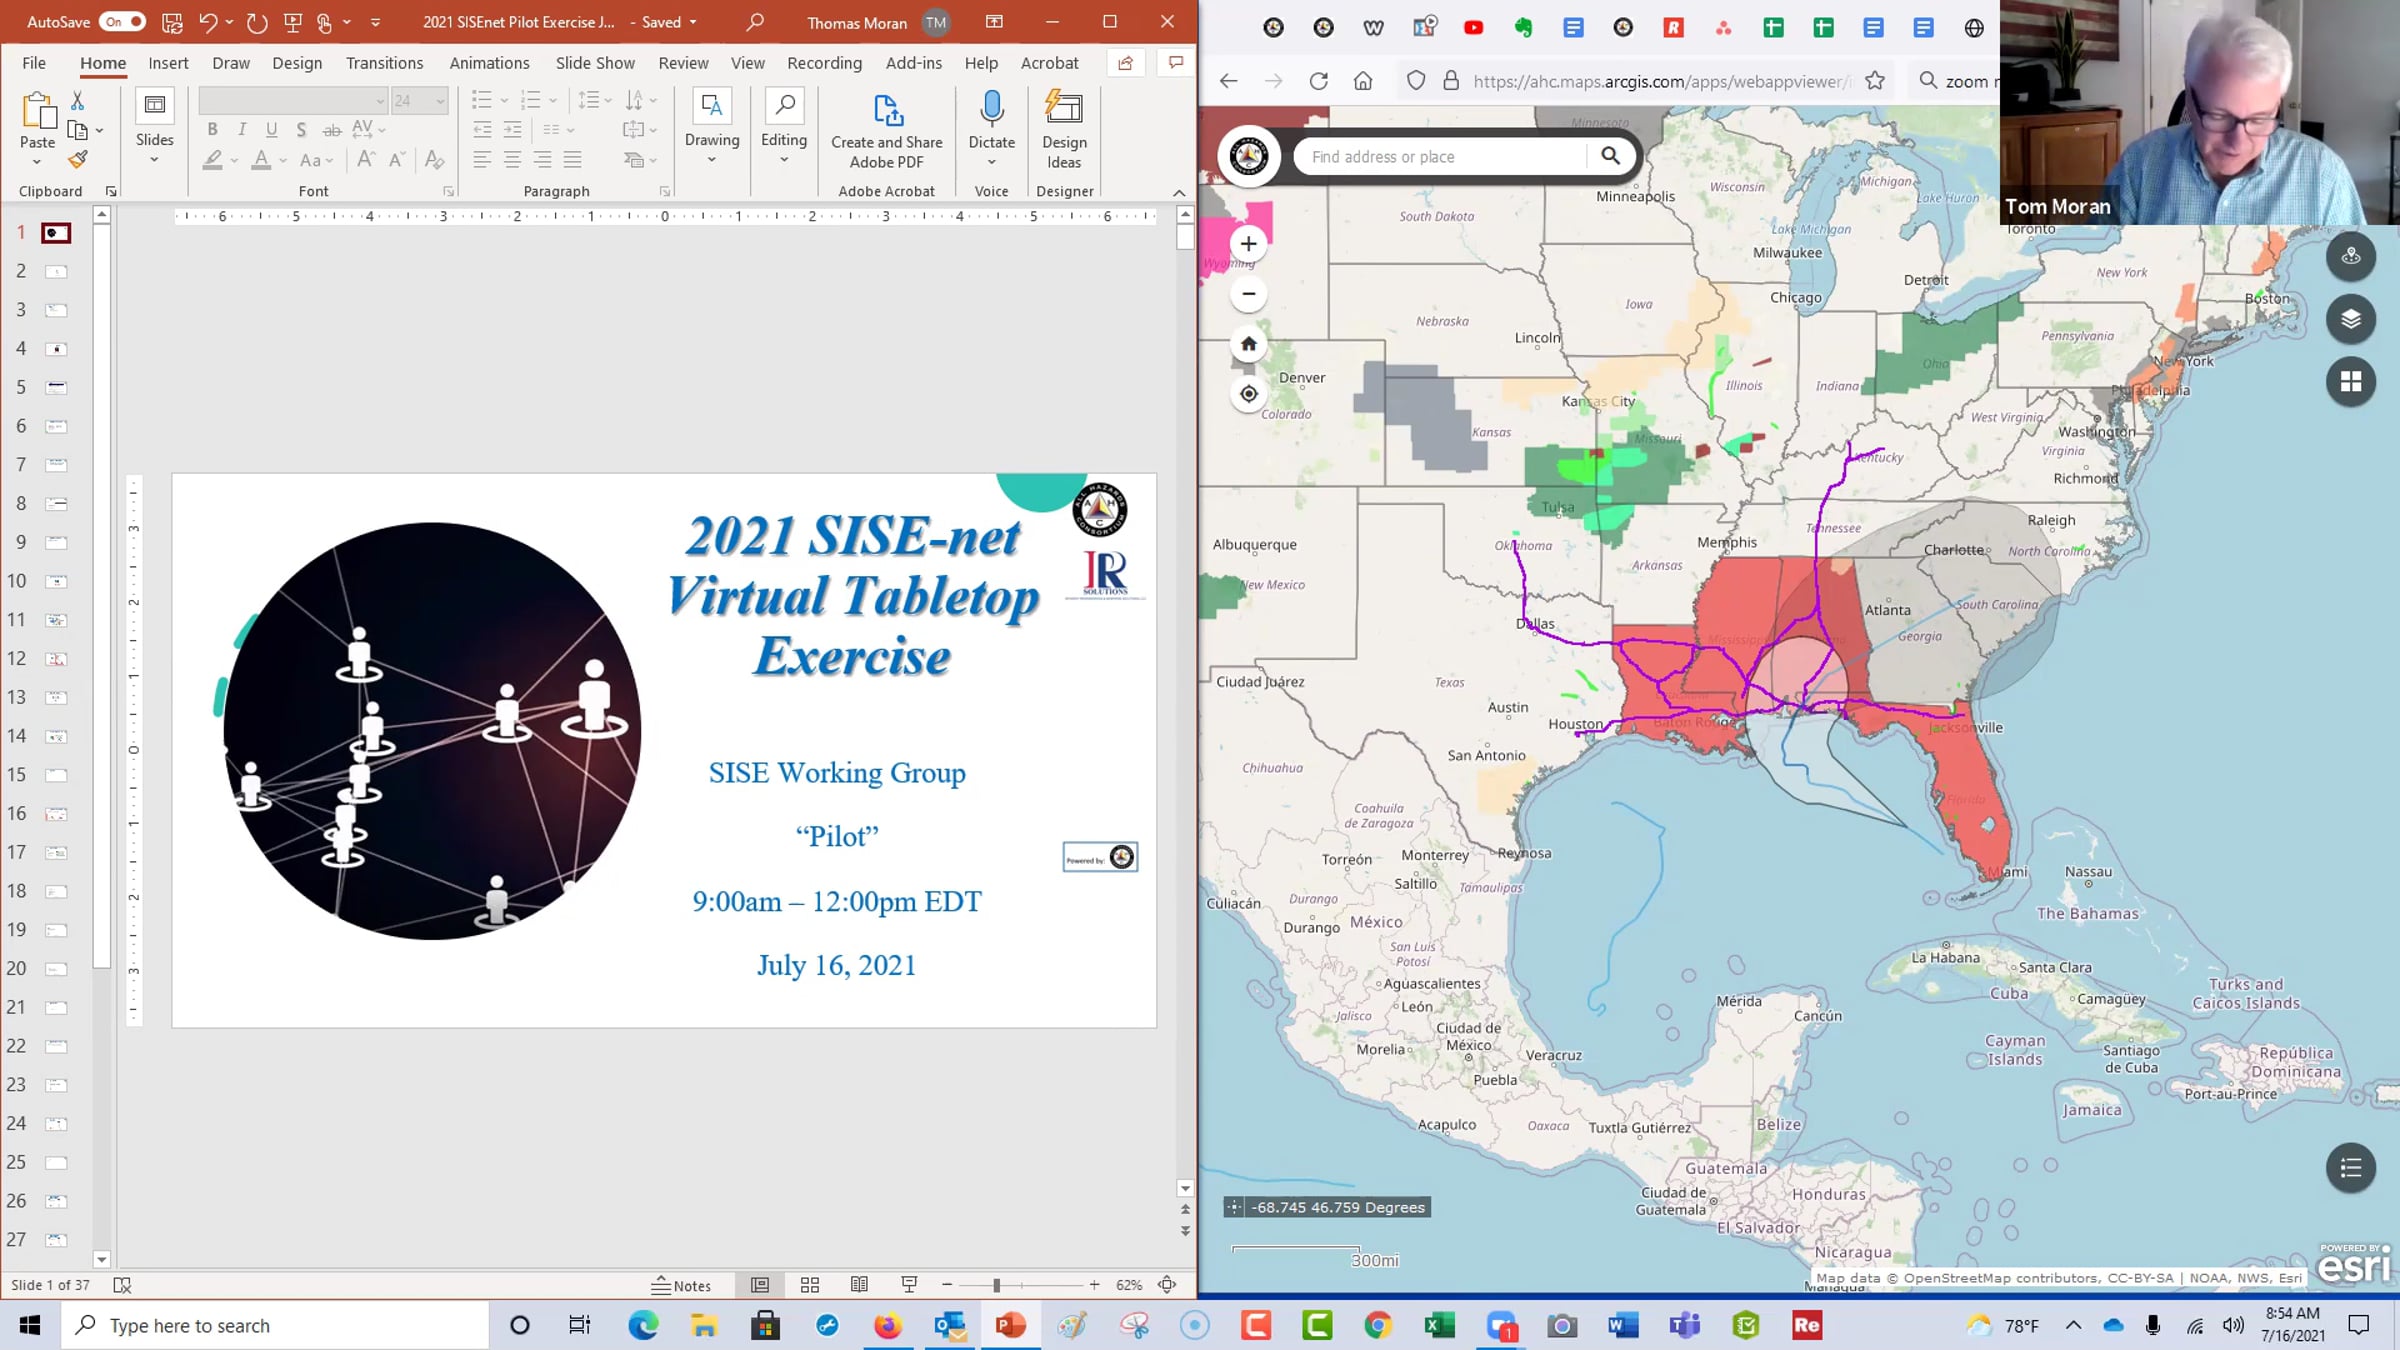Open the Slide Show tab
This screenshot has width=2400, height=1350.
(x=595, y=63)
